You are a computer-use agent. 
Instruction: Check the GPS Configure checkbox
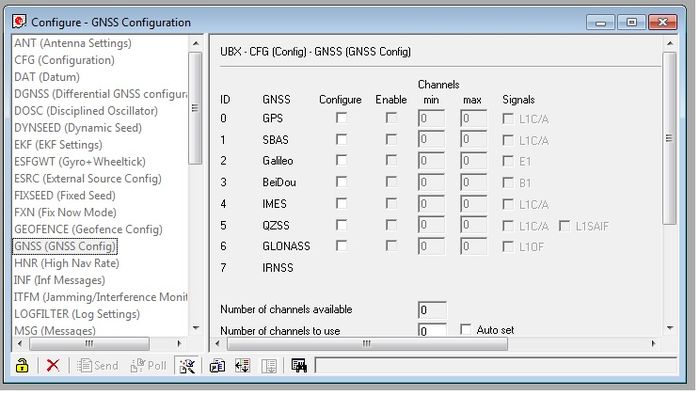click(342, 118)
